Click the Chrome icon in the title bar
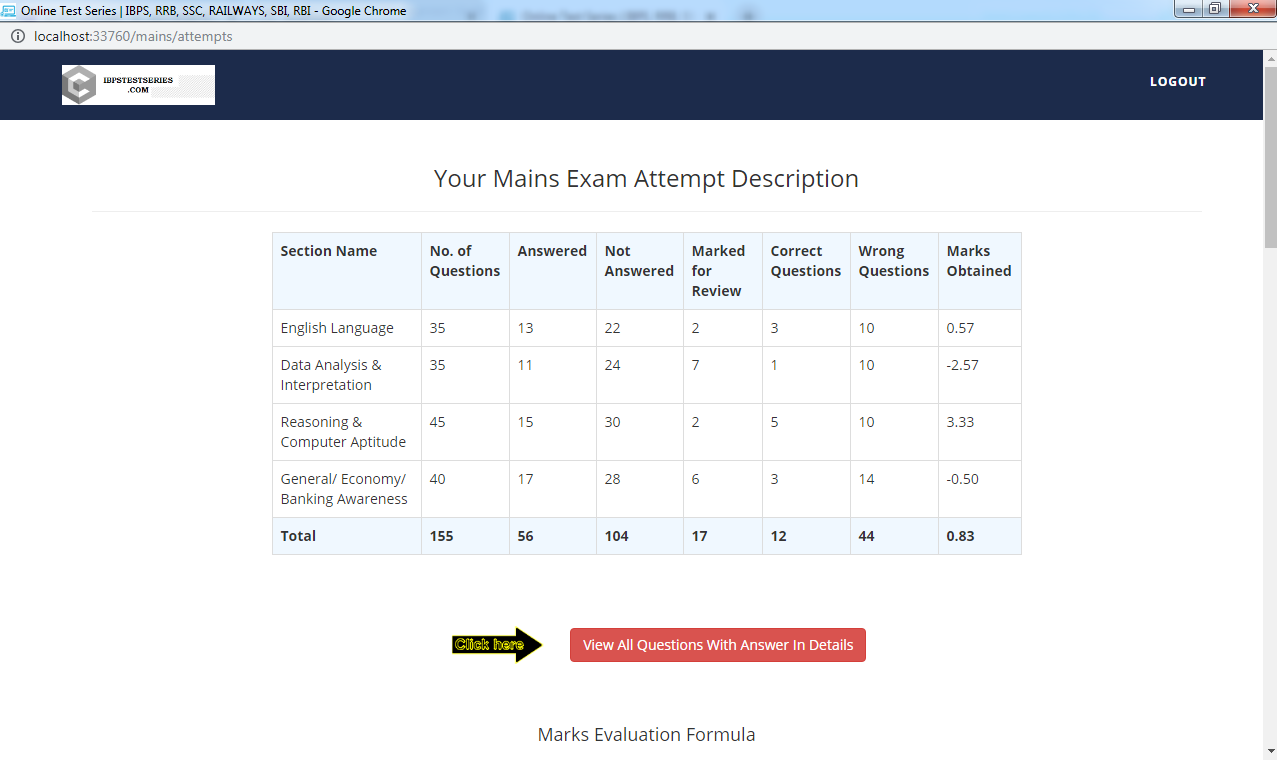 point(10,10)
